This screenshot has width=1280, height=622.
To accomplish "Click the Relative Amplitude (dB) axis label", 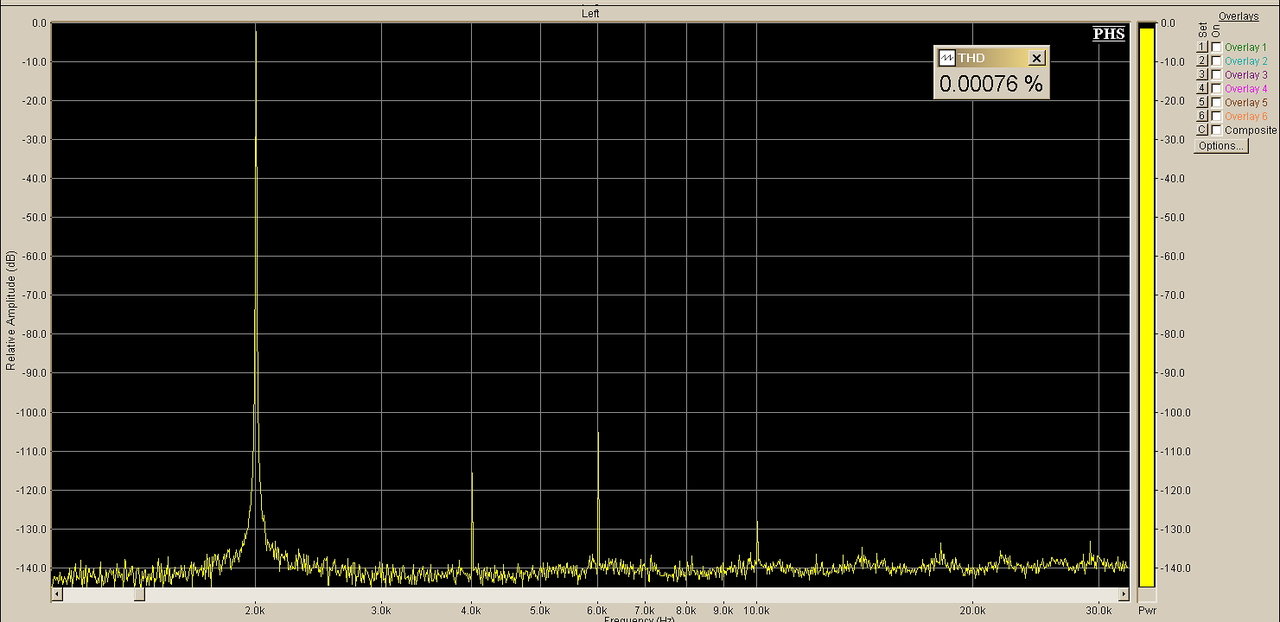I will click(11, 311).
